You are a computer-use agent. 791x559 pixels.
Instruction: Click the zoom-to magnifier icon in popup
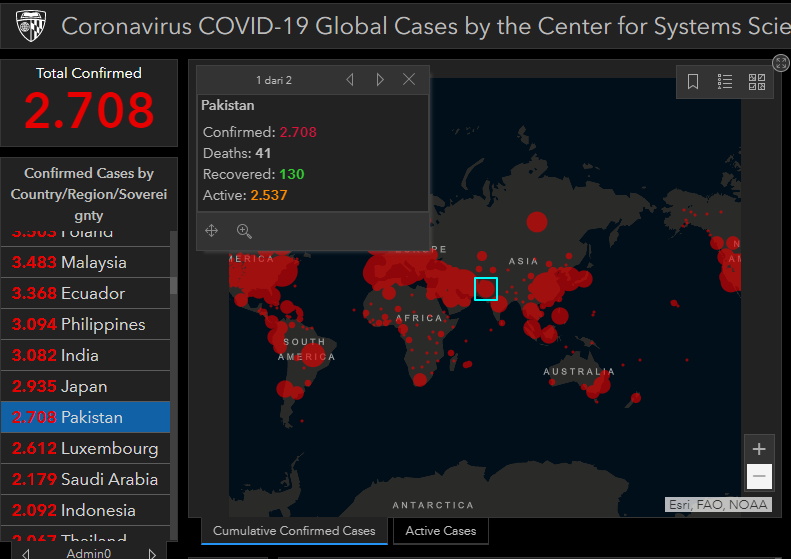pyautogui.click(x=244, y=231)
